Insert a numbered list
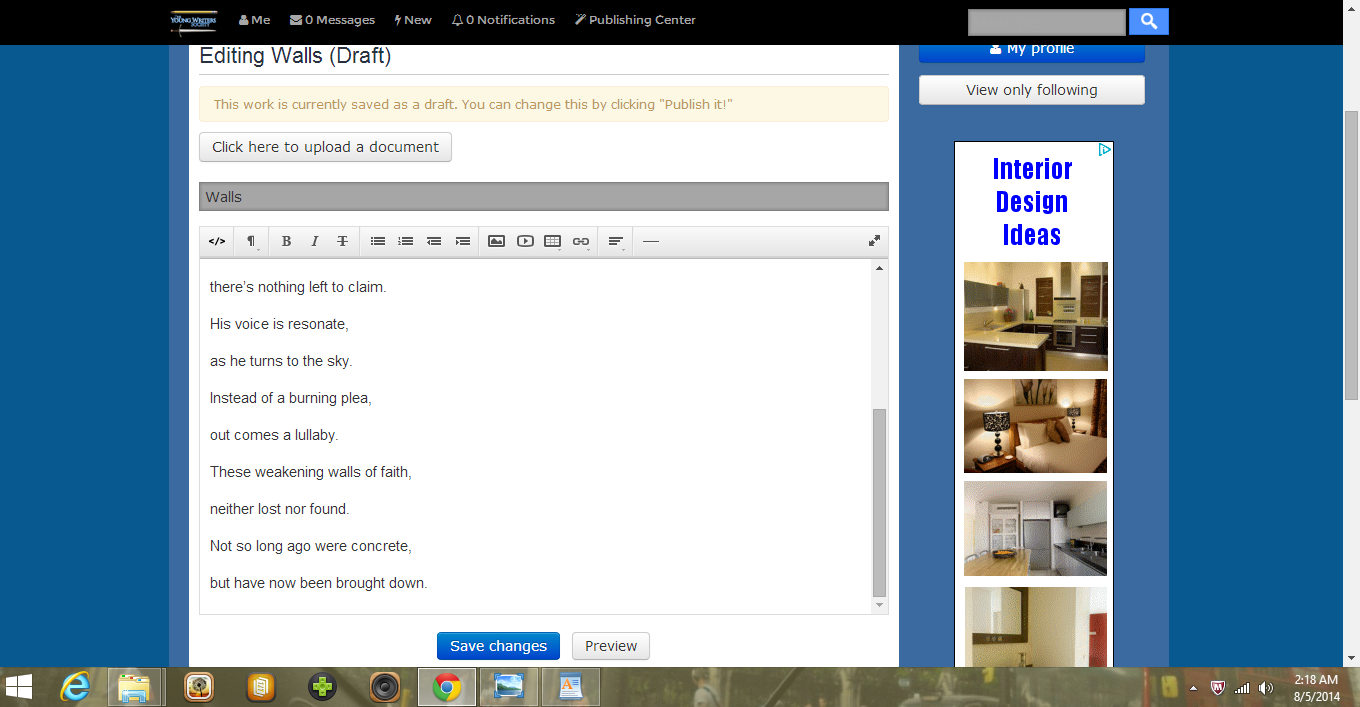This screenshot has width=1360, height=707. [406, 241]
